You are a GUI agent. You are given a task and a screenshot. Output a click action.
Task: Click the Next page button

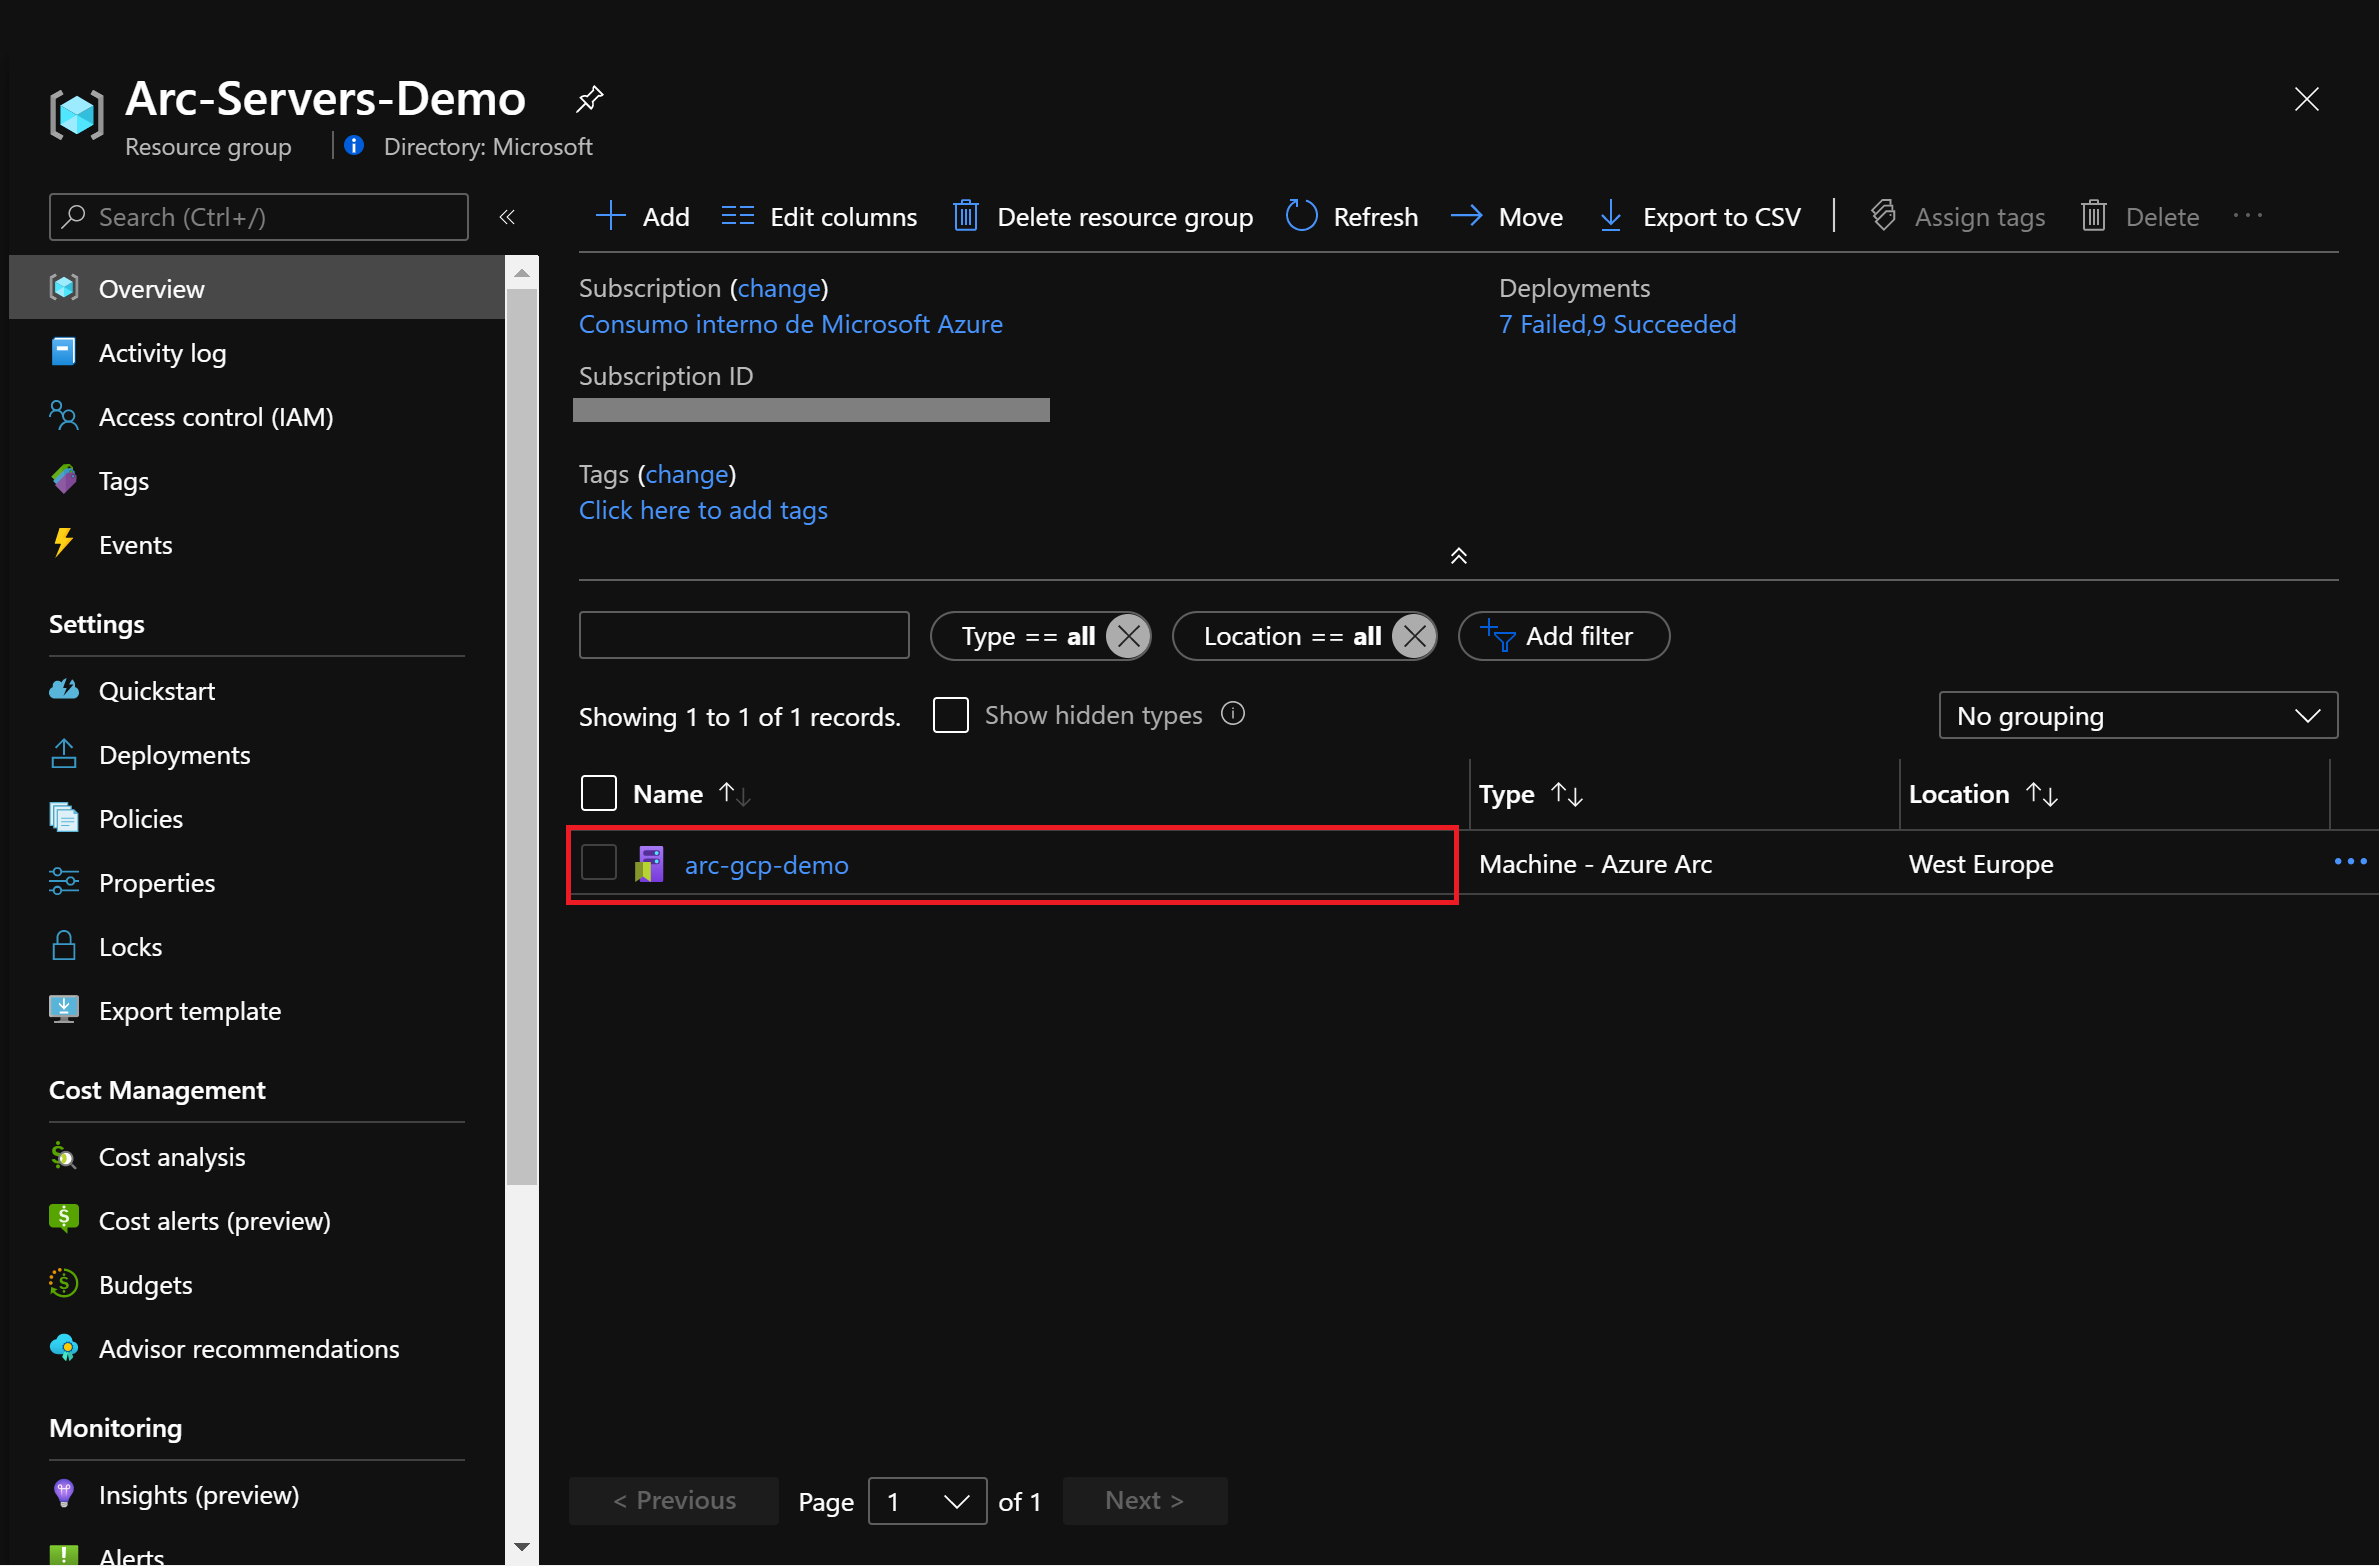pos(1144,1500)
